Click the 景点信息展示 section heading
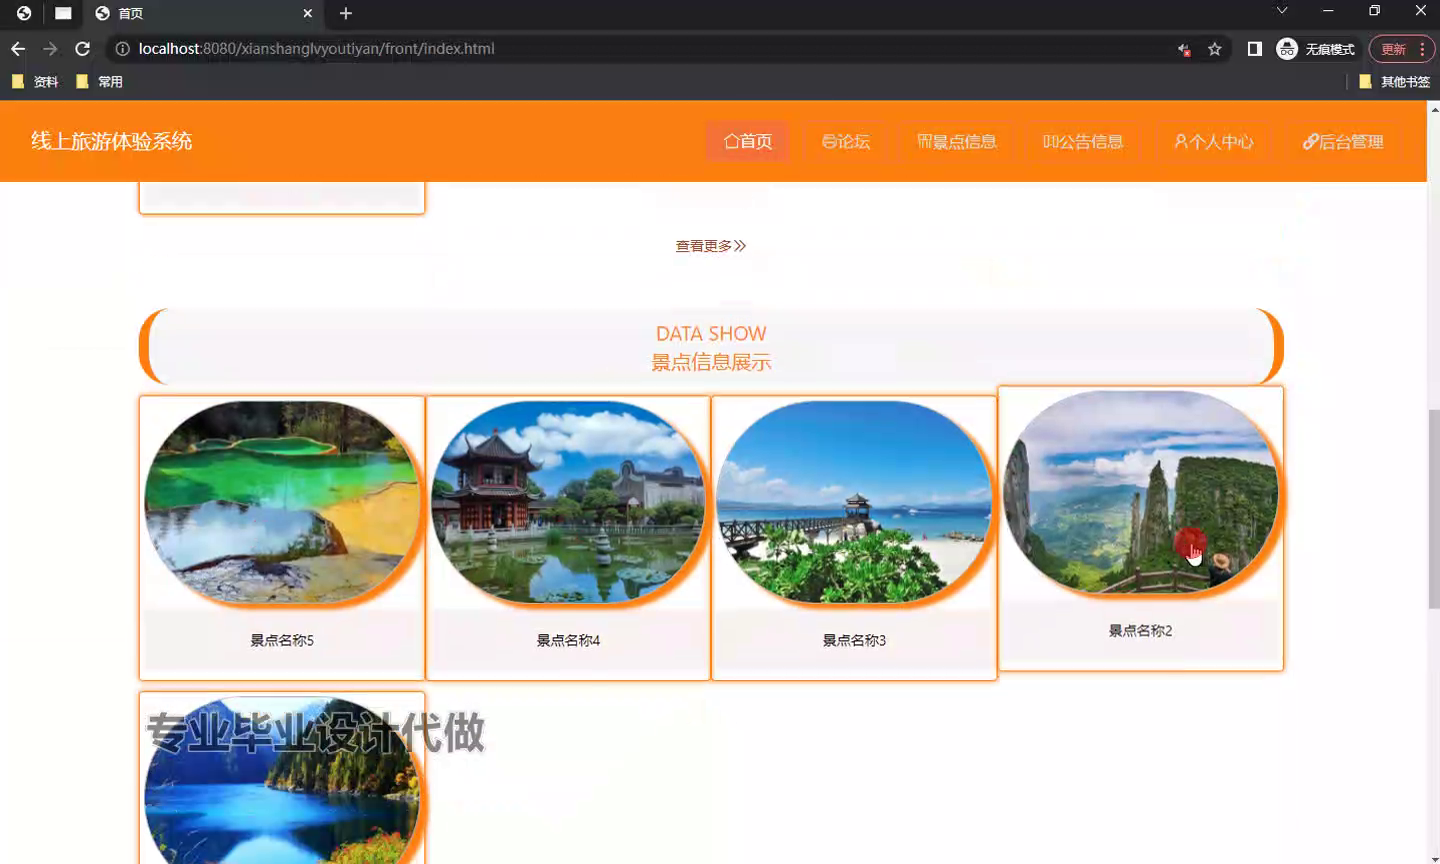 (711, 362)
